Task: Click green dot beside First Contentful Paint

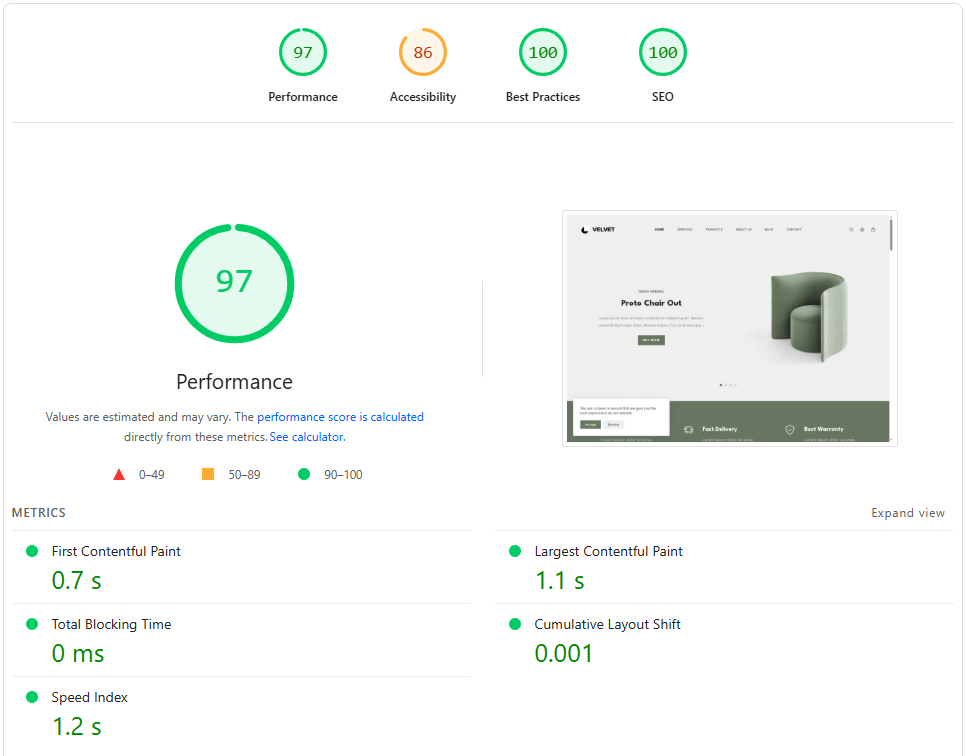Action: coord(32,551)
